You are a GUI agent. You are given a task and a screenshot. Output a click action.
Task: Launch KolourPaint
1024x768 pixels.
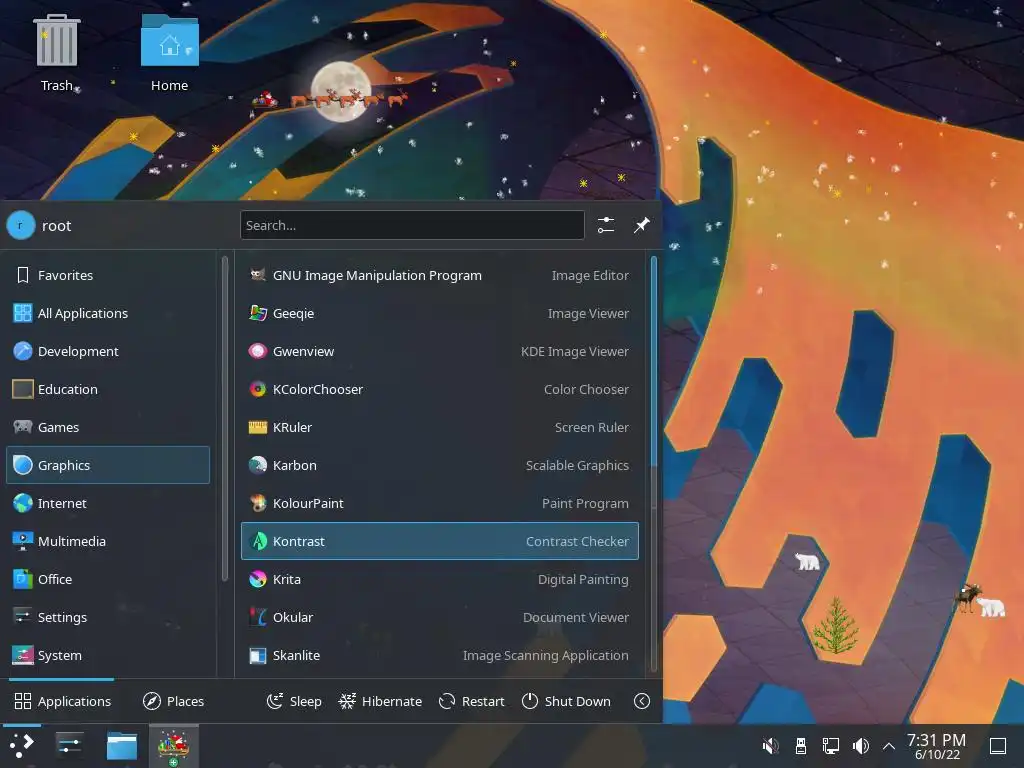[x=440, y=504]
